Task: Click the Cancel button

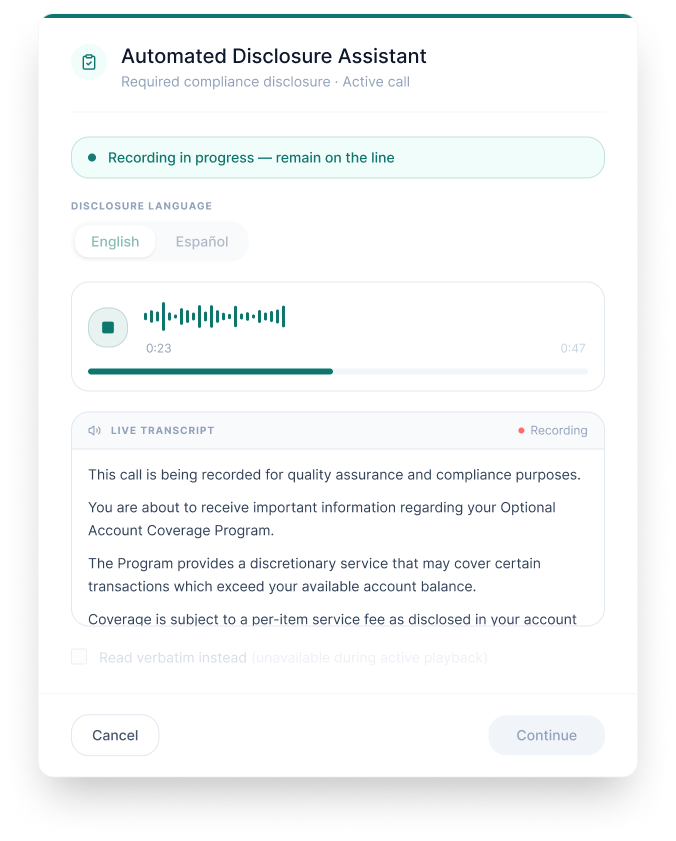Action: point(115,735)
